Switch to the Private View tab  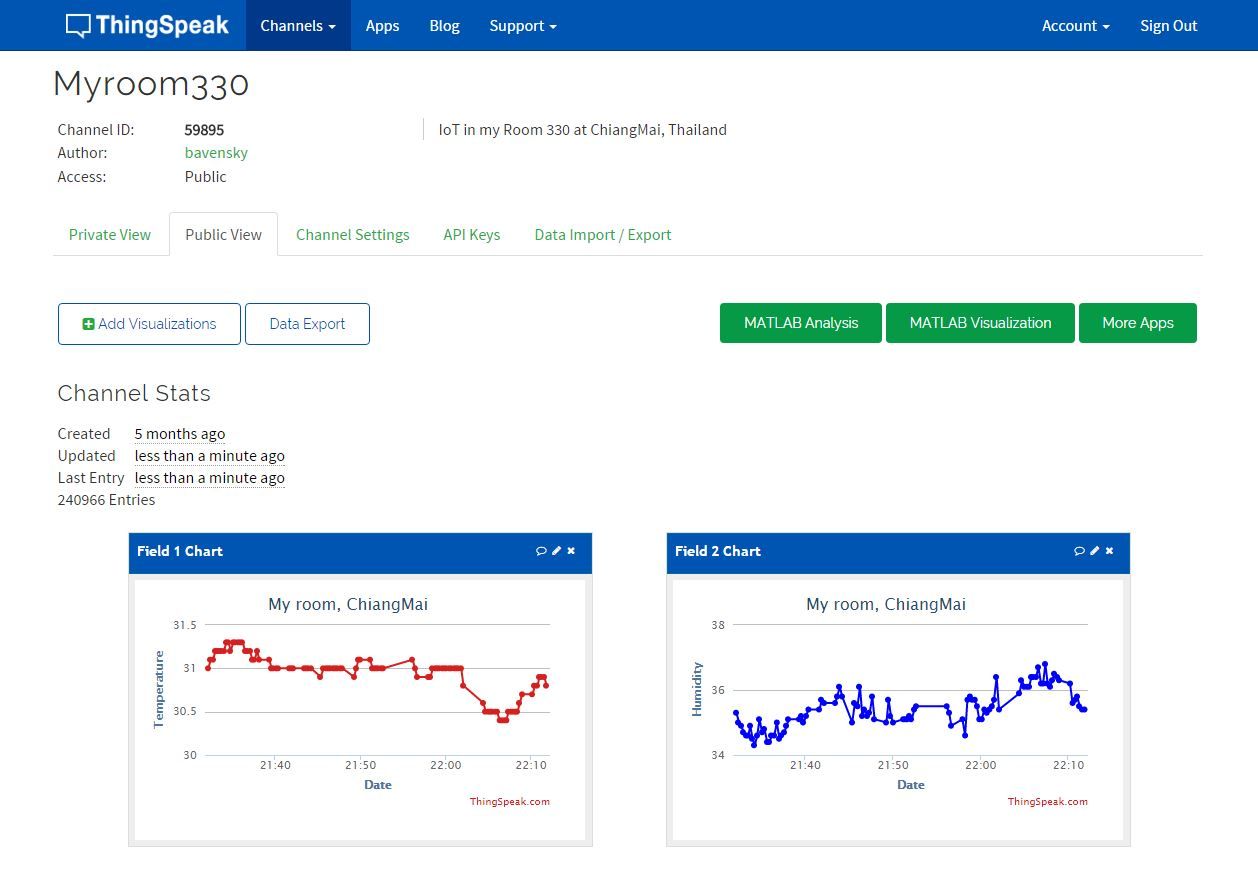[110, 235]
